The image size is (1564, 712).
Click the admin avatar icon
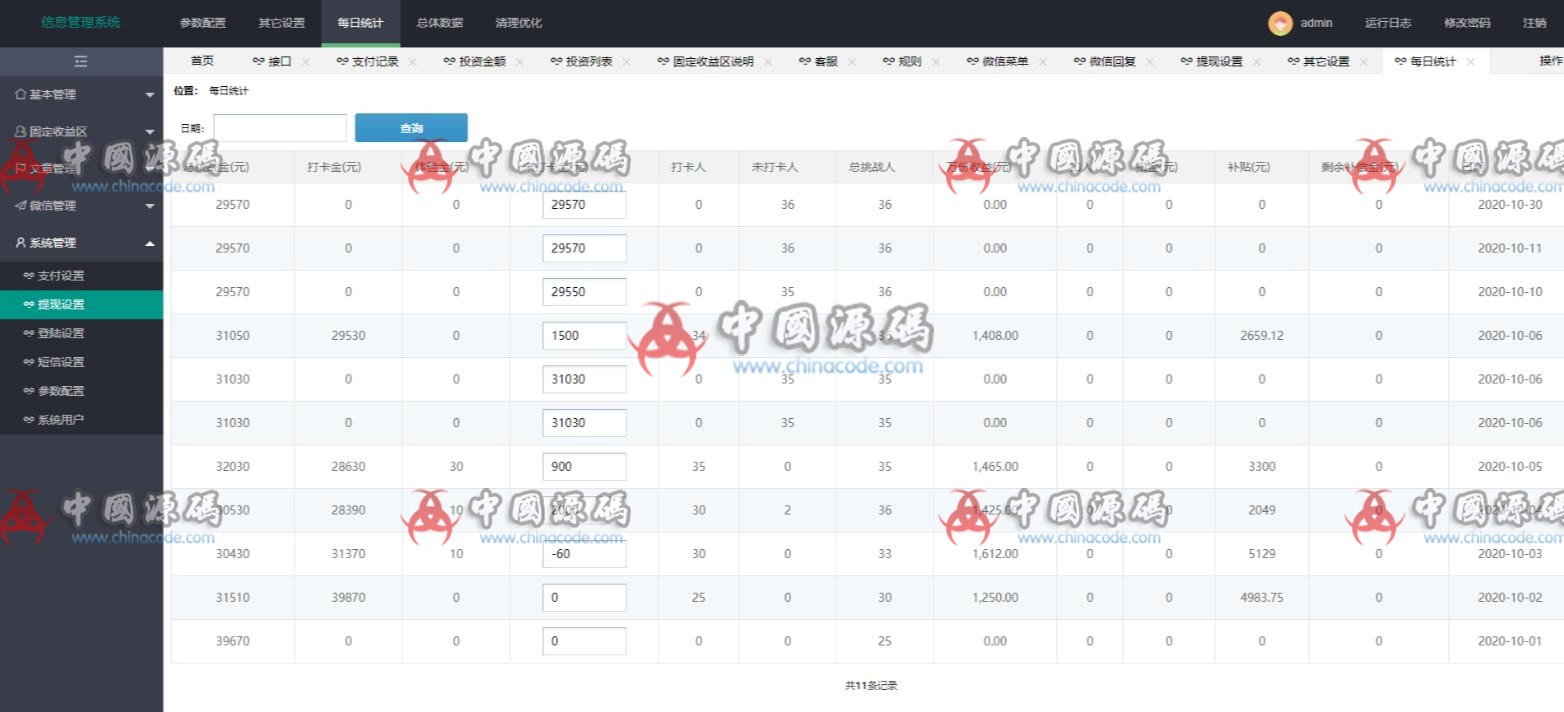click(x=1278, y=23)
